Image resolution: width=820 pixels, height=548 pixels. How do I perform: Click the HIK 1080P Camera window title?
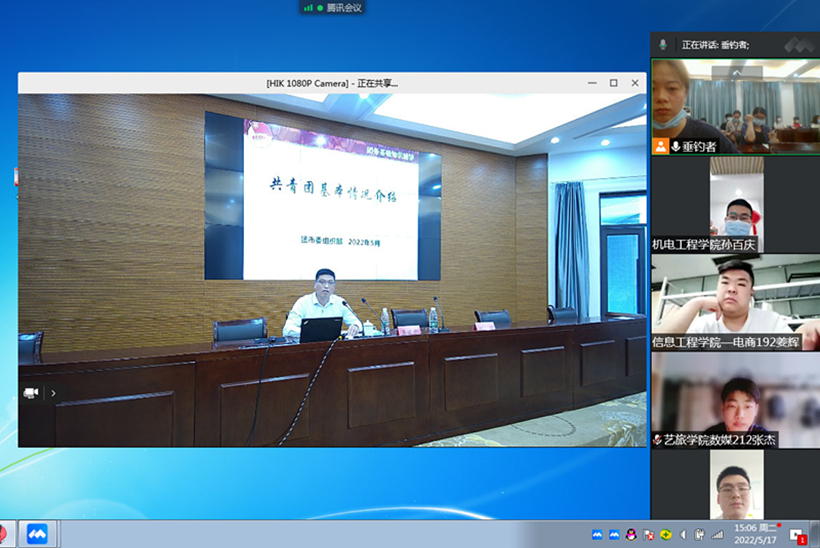pyautogui.click(x=332, y=83)
